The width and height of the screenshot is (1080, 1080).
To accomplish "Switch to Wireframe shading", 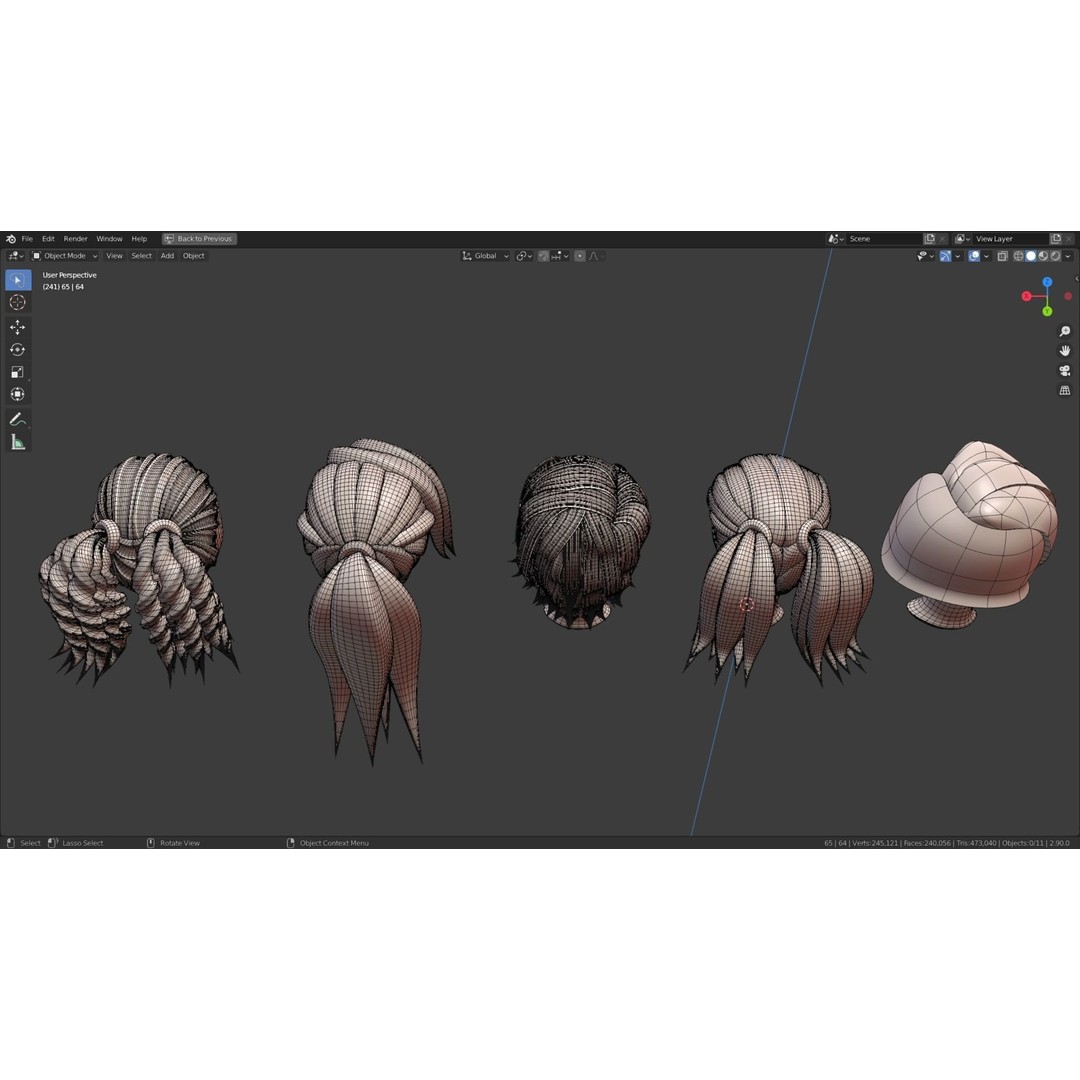I will click(1018, 256).
